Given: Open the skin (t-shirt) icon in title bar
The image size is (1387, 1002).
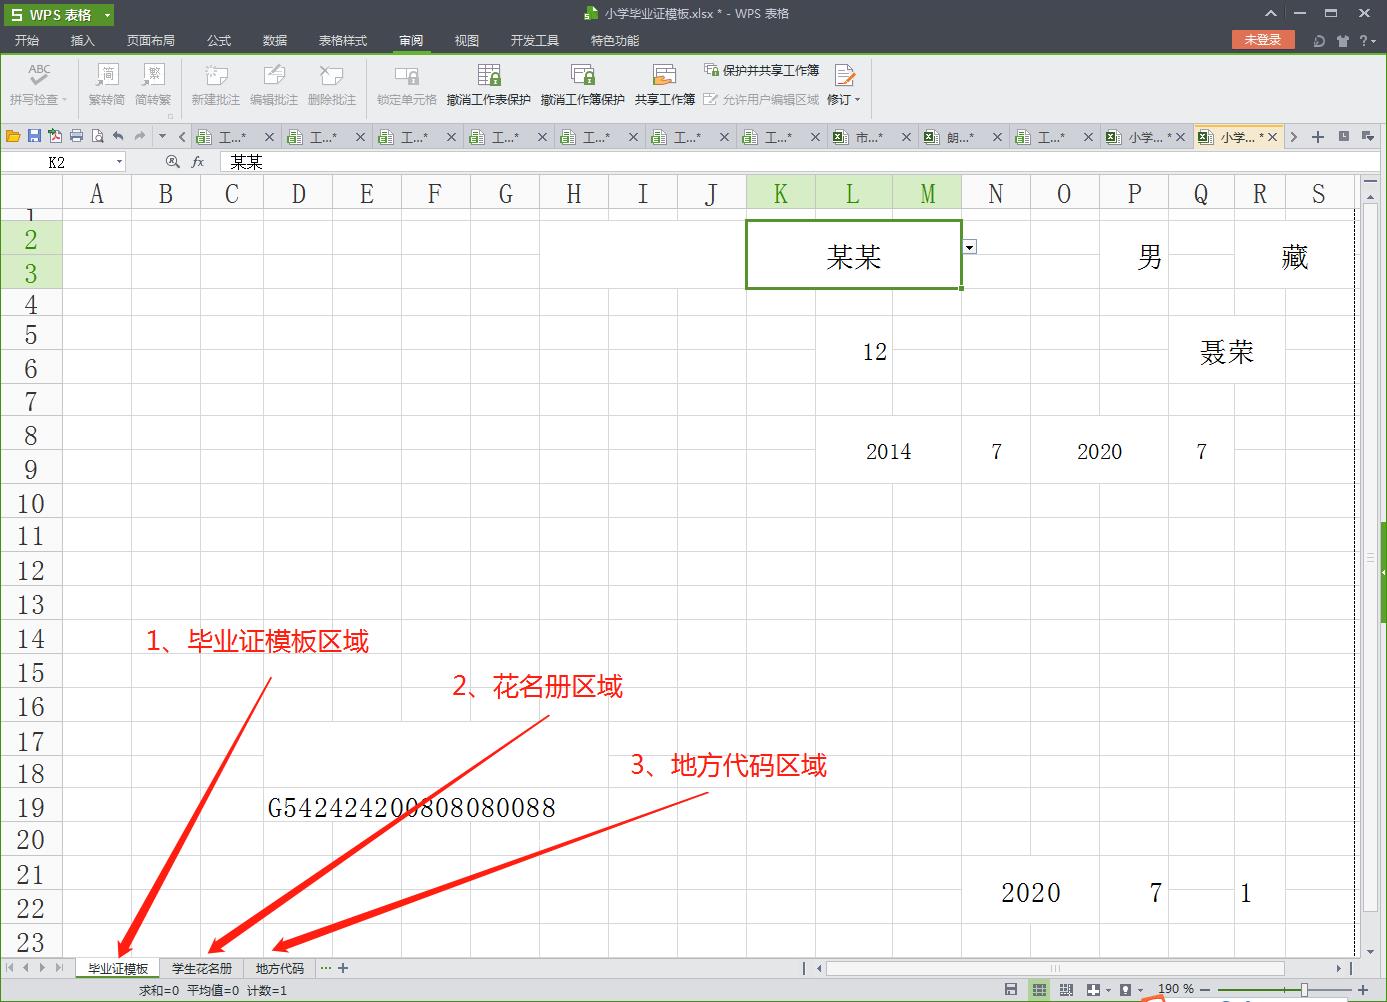Looking at the screenshot, I should click(x=1342, y=41).
